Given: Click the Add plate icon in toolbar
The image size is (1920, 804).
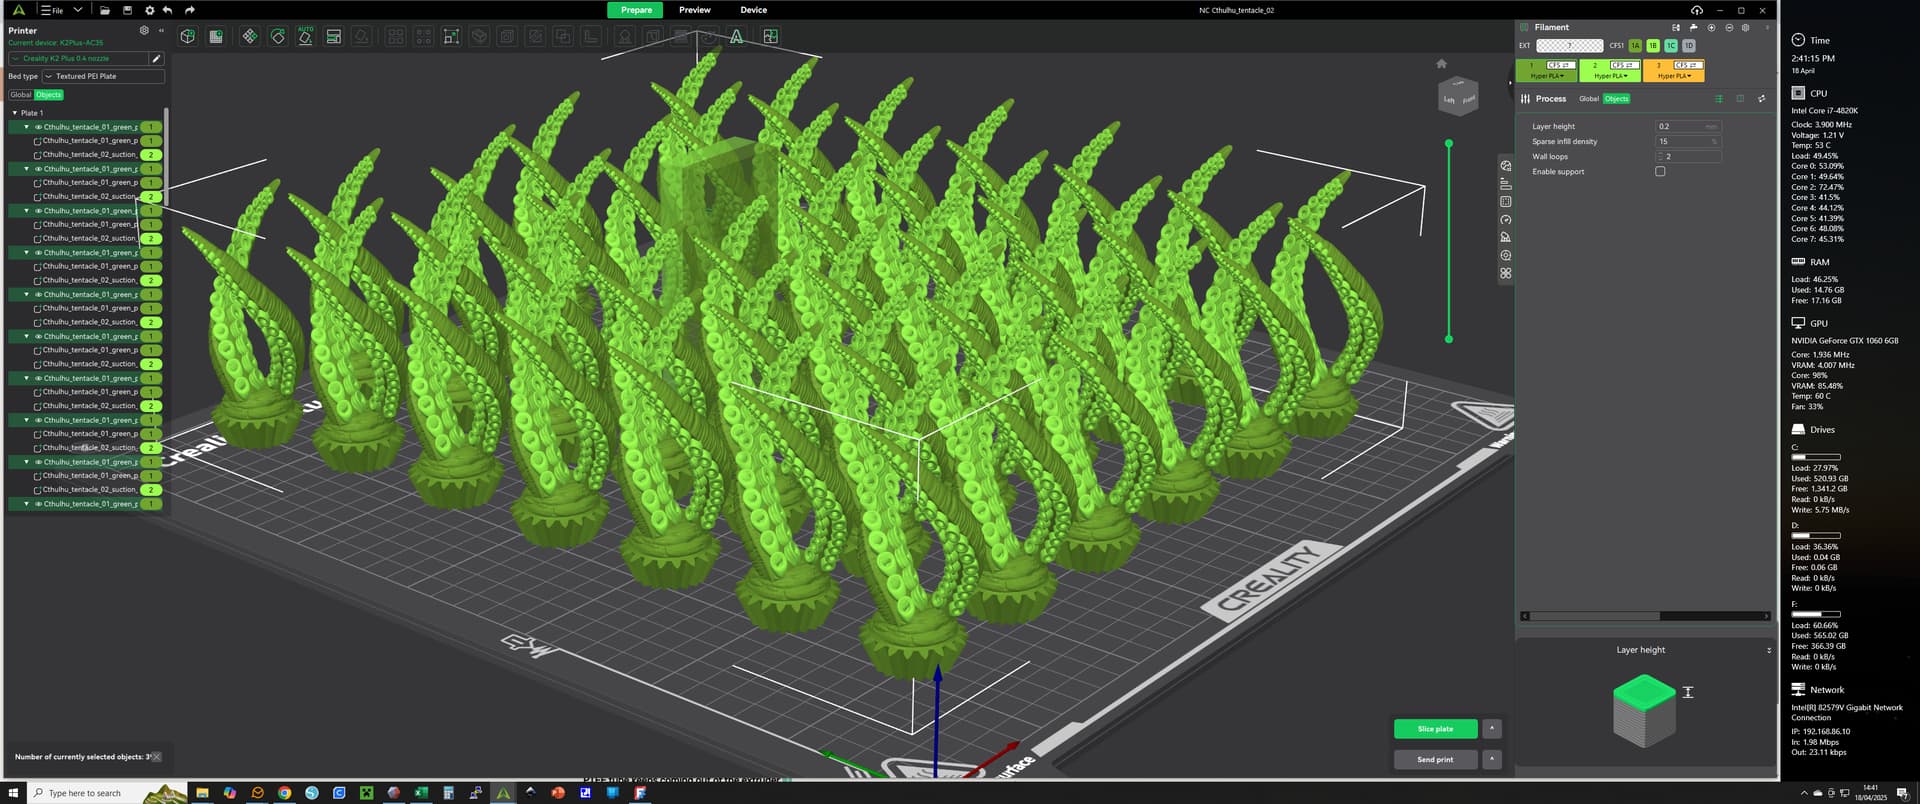Looking at the screenshot, I should click(x=215, y=36).
